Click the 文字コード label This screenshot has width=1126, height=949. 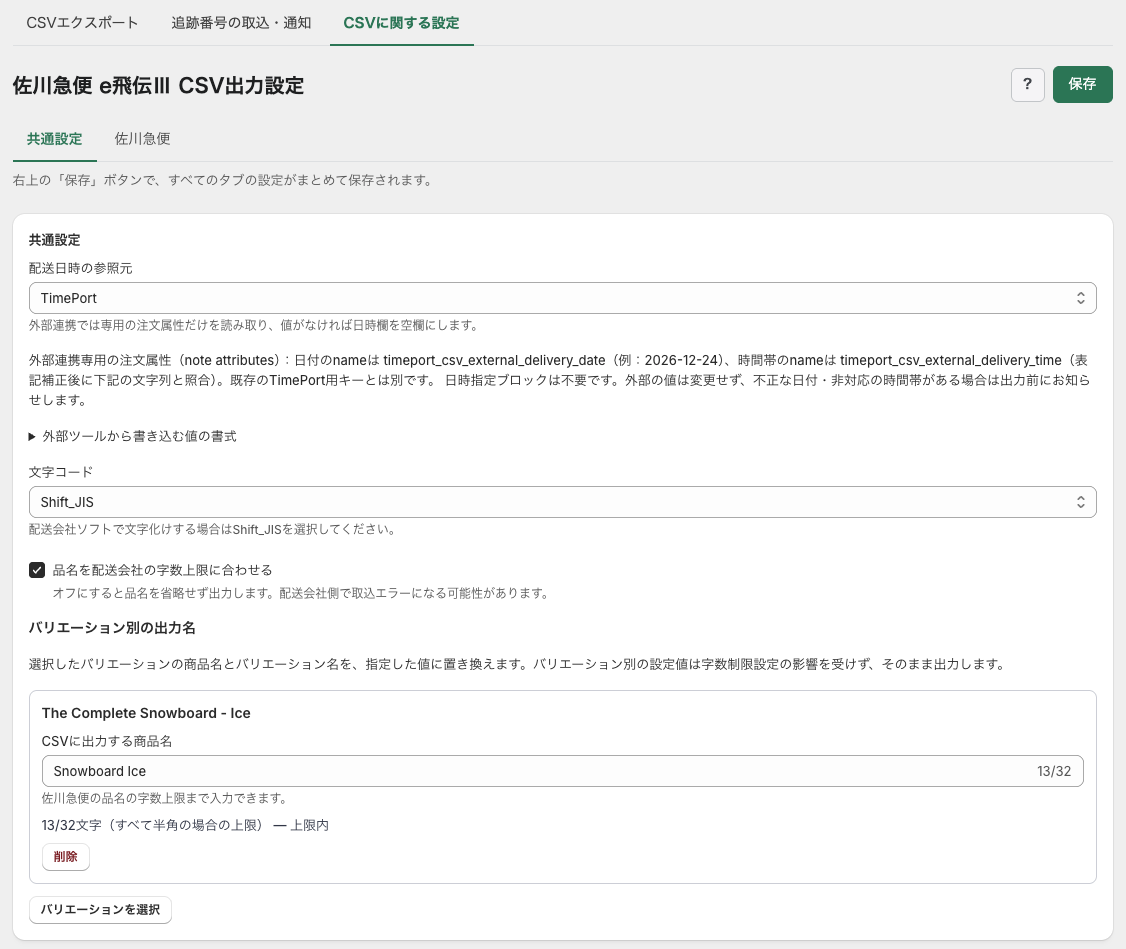tap(61, 472)
